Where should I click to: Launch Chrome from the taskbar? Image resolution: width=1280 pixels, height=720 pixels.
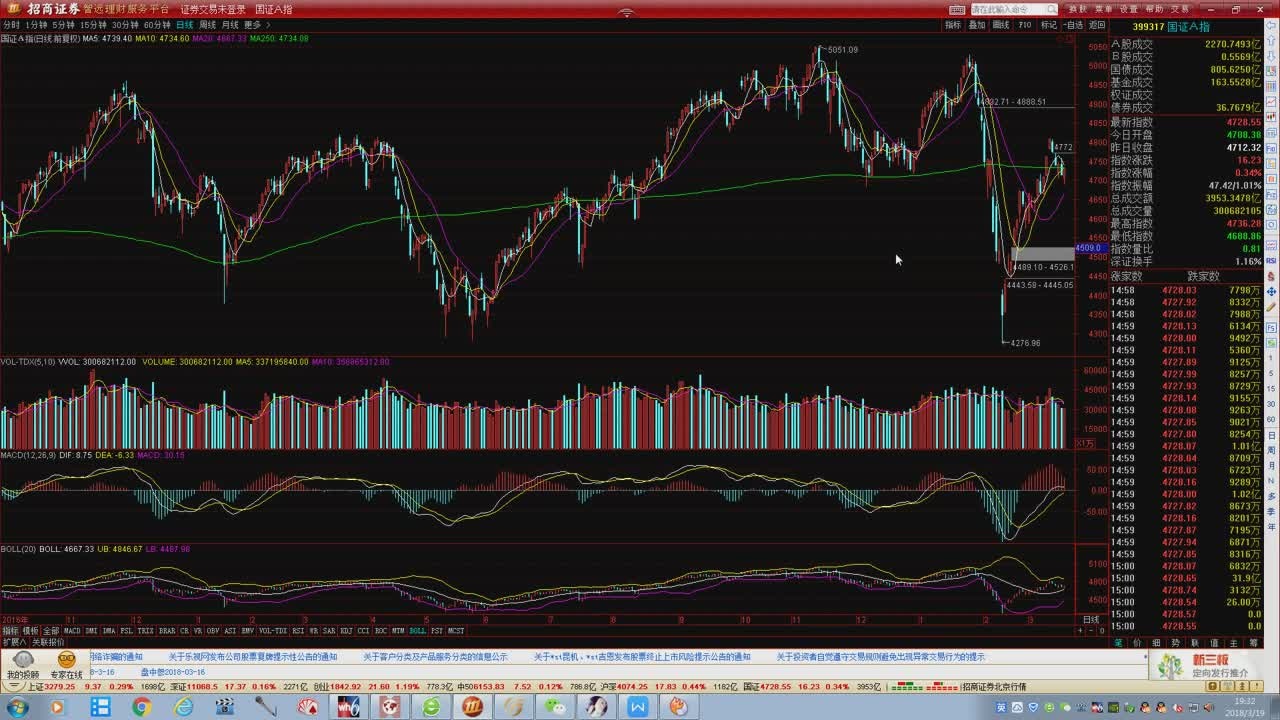[x=142, y=707]
